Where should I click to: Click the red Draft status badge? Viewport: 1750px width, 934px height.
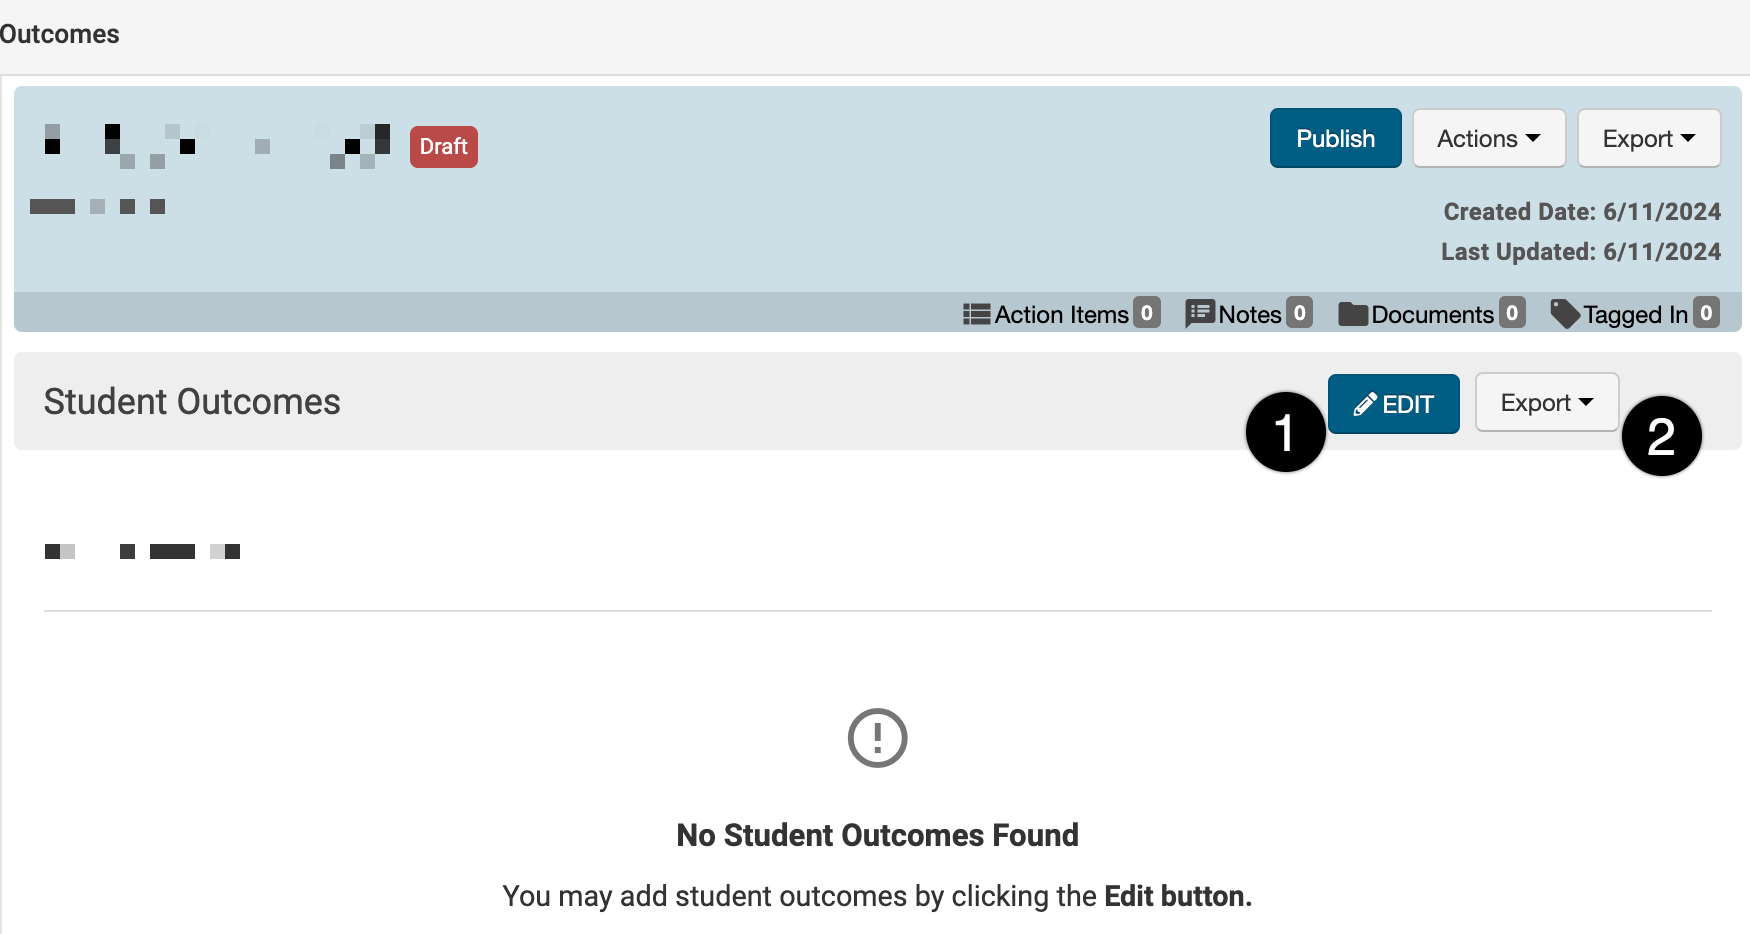pyautogui.click(x=443, y=147)
